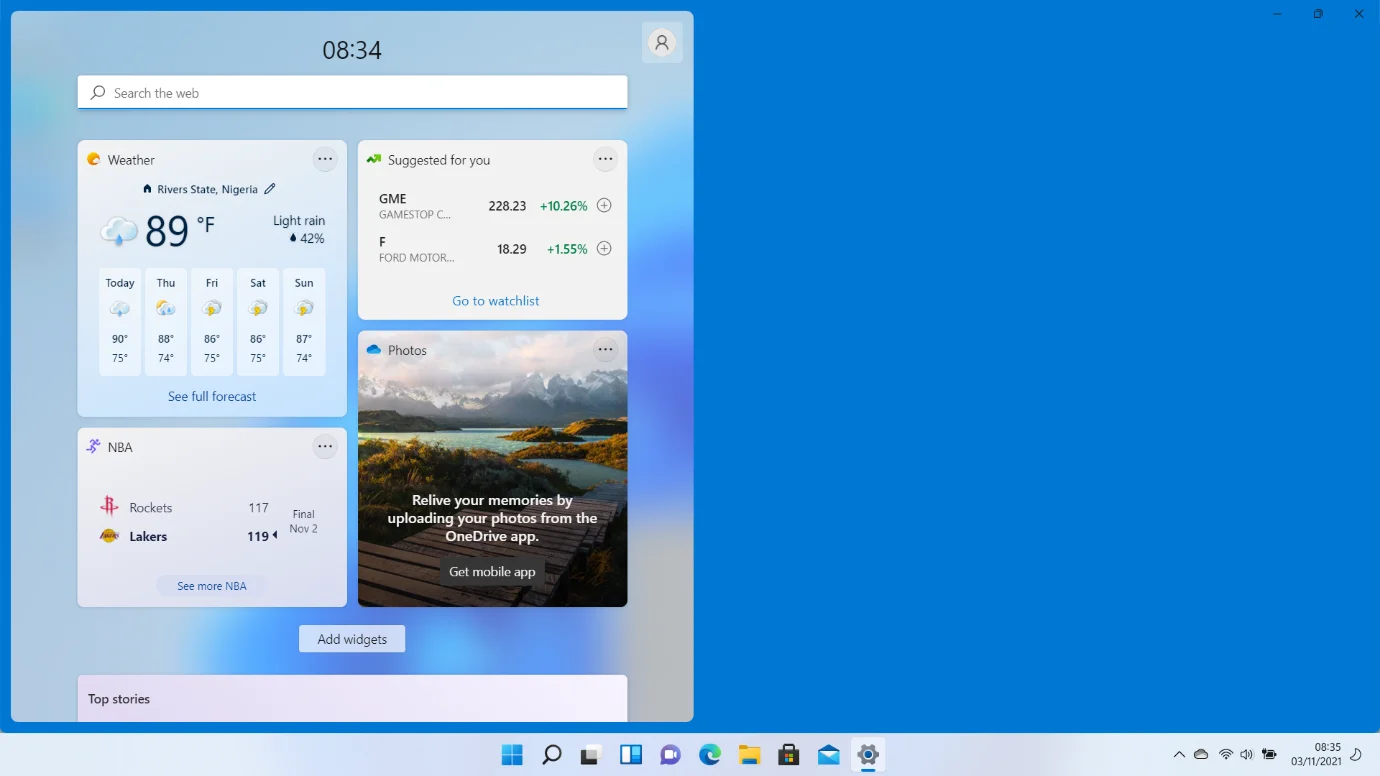Open File Explorer from the taskbar

(x=750, y=754)
